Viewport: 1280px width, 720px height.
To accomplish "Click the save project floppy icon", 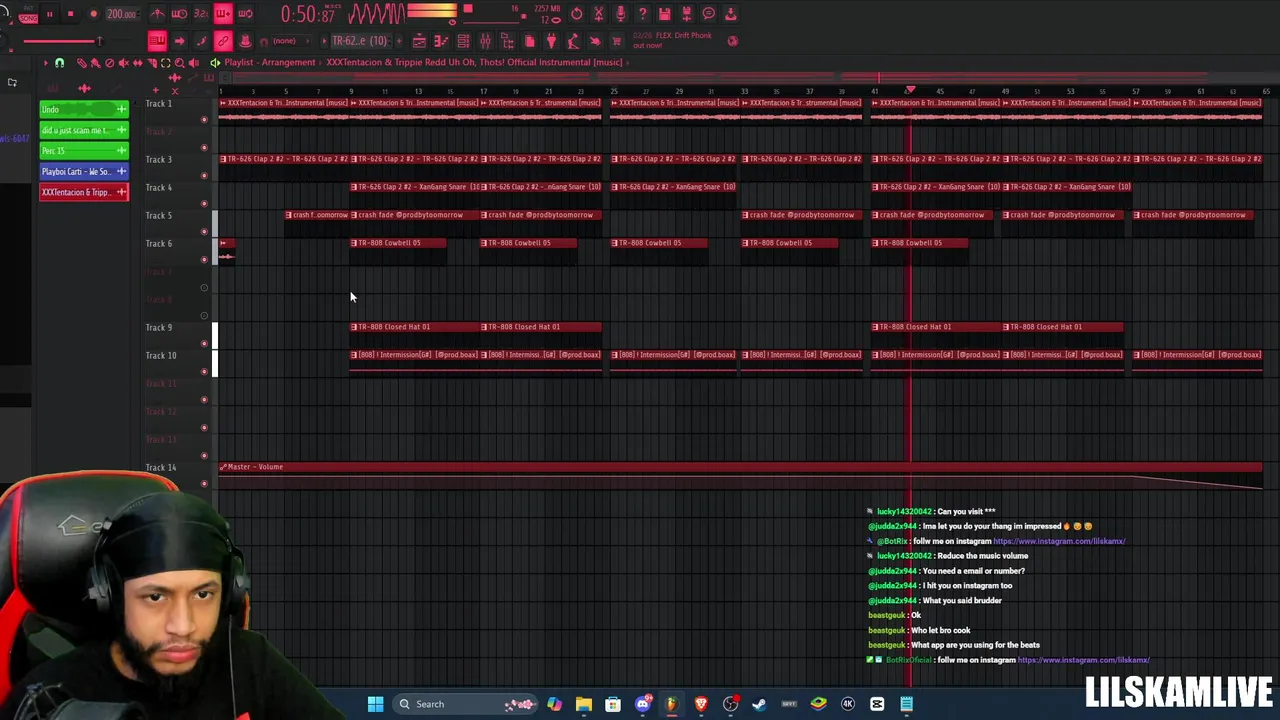I will point(664,14).
